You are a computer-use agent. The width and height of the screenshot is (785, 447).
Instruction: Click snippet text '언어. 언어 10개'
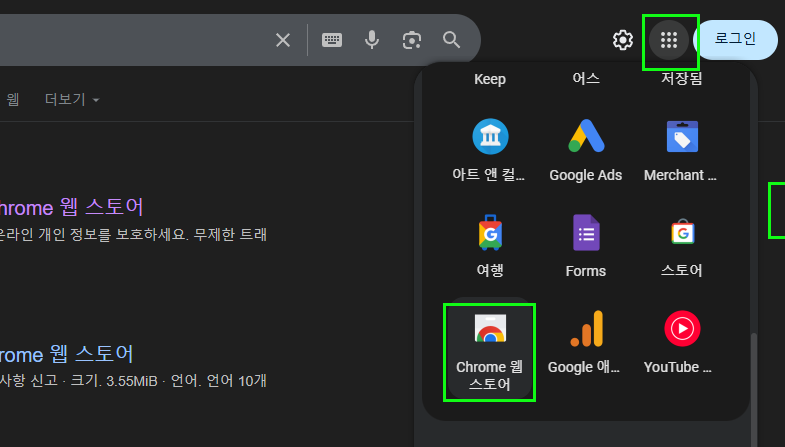click(x=218, y=381)
